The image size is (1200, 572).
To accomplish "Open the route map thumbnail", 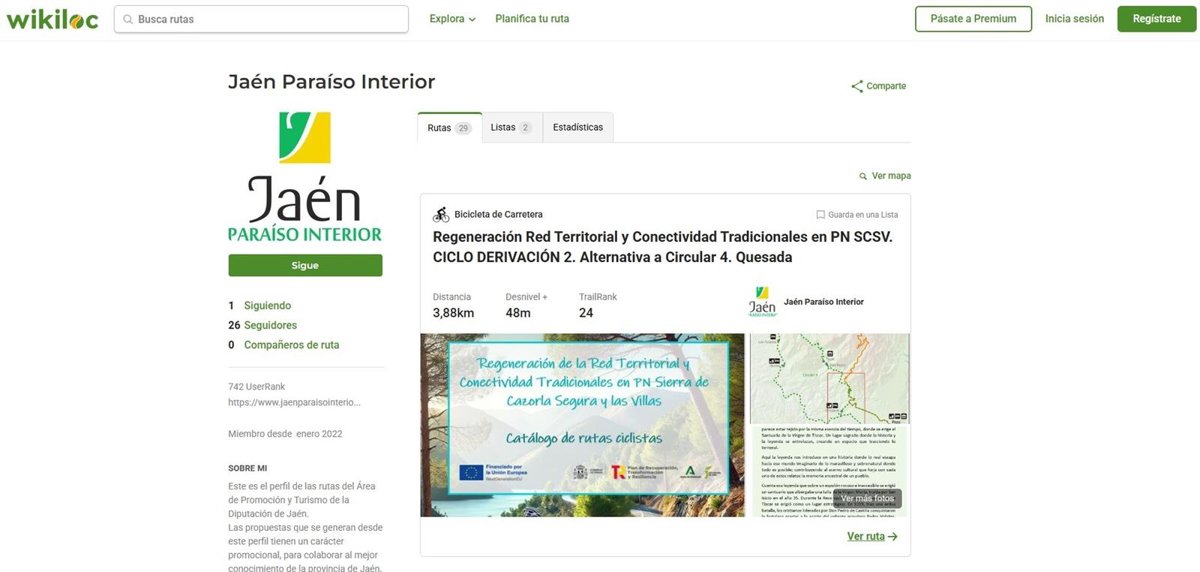I will pos(829,378).
